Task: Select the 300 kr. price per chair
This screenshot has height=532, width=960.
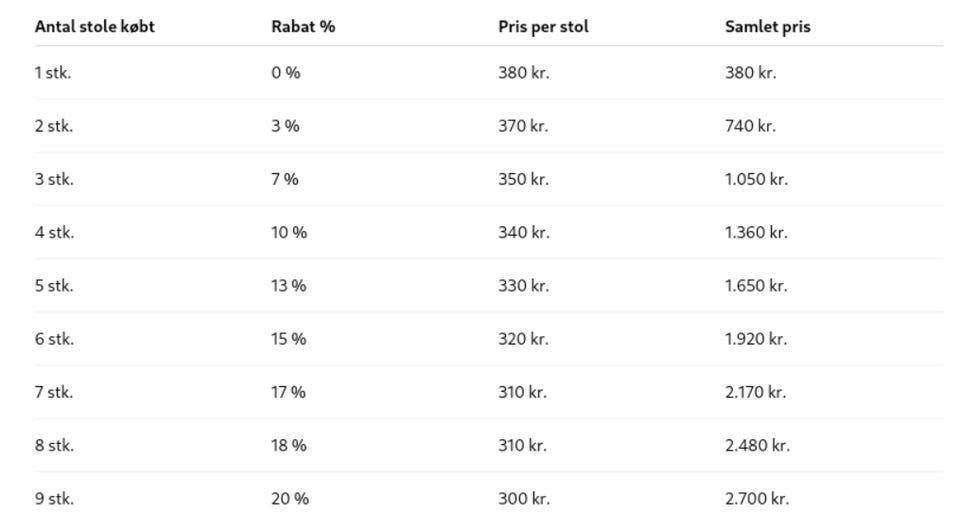Action: pyautogui.click(x=524, y=499)
